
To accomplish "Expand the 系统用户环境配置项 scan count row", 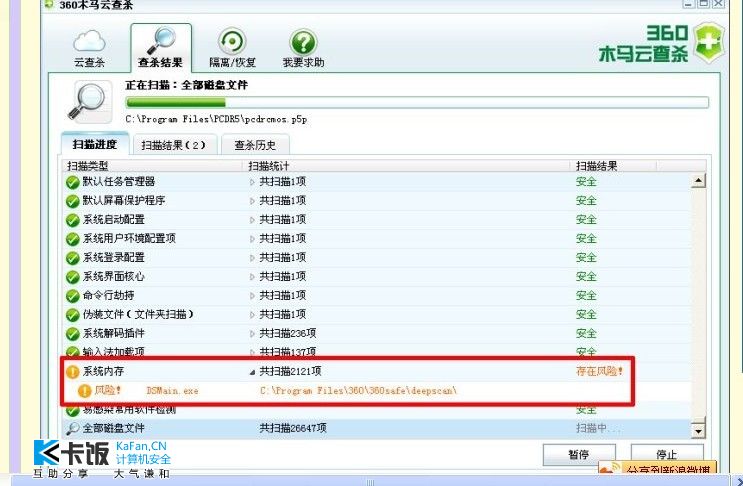I will [x=252, y=239].
